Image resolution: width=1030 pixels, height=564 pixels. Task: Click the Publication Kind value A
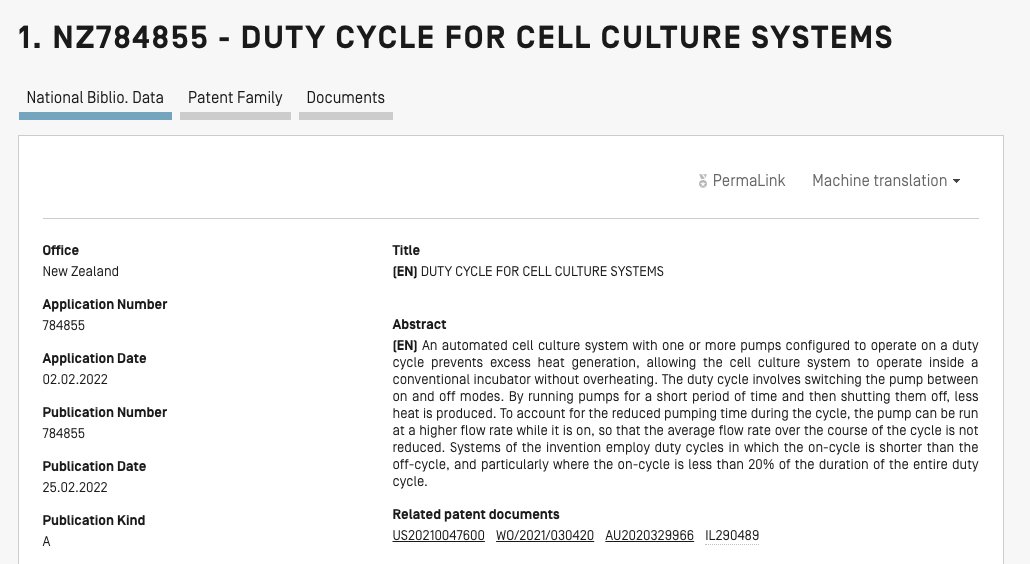[x=46, y=542]
